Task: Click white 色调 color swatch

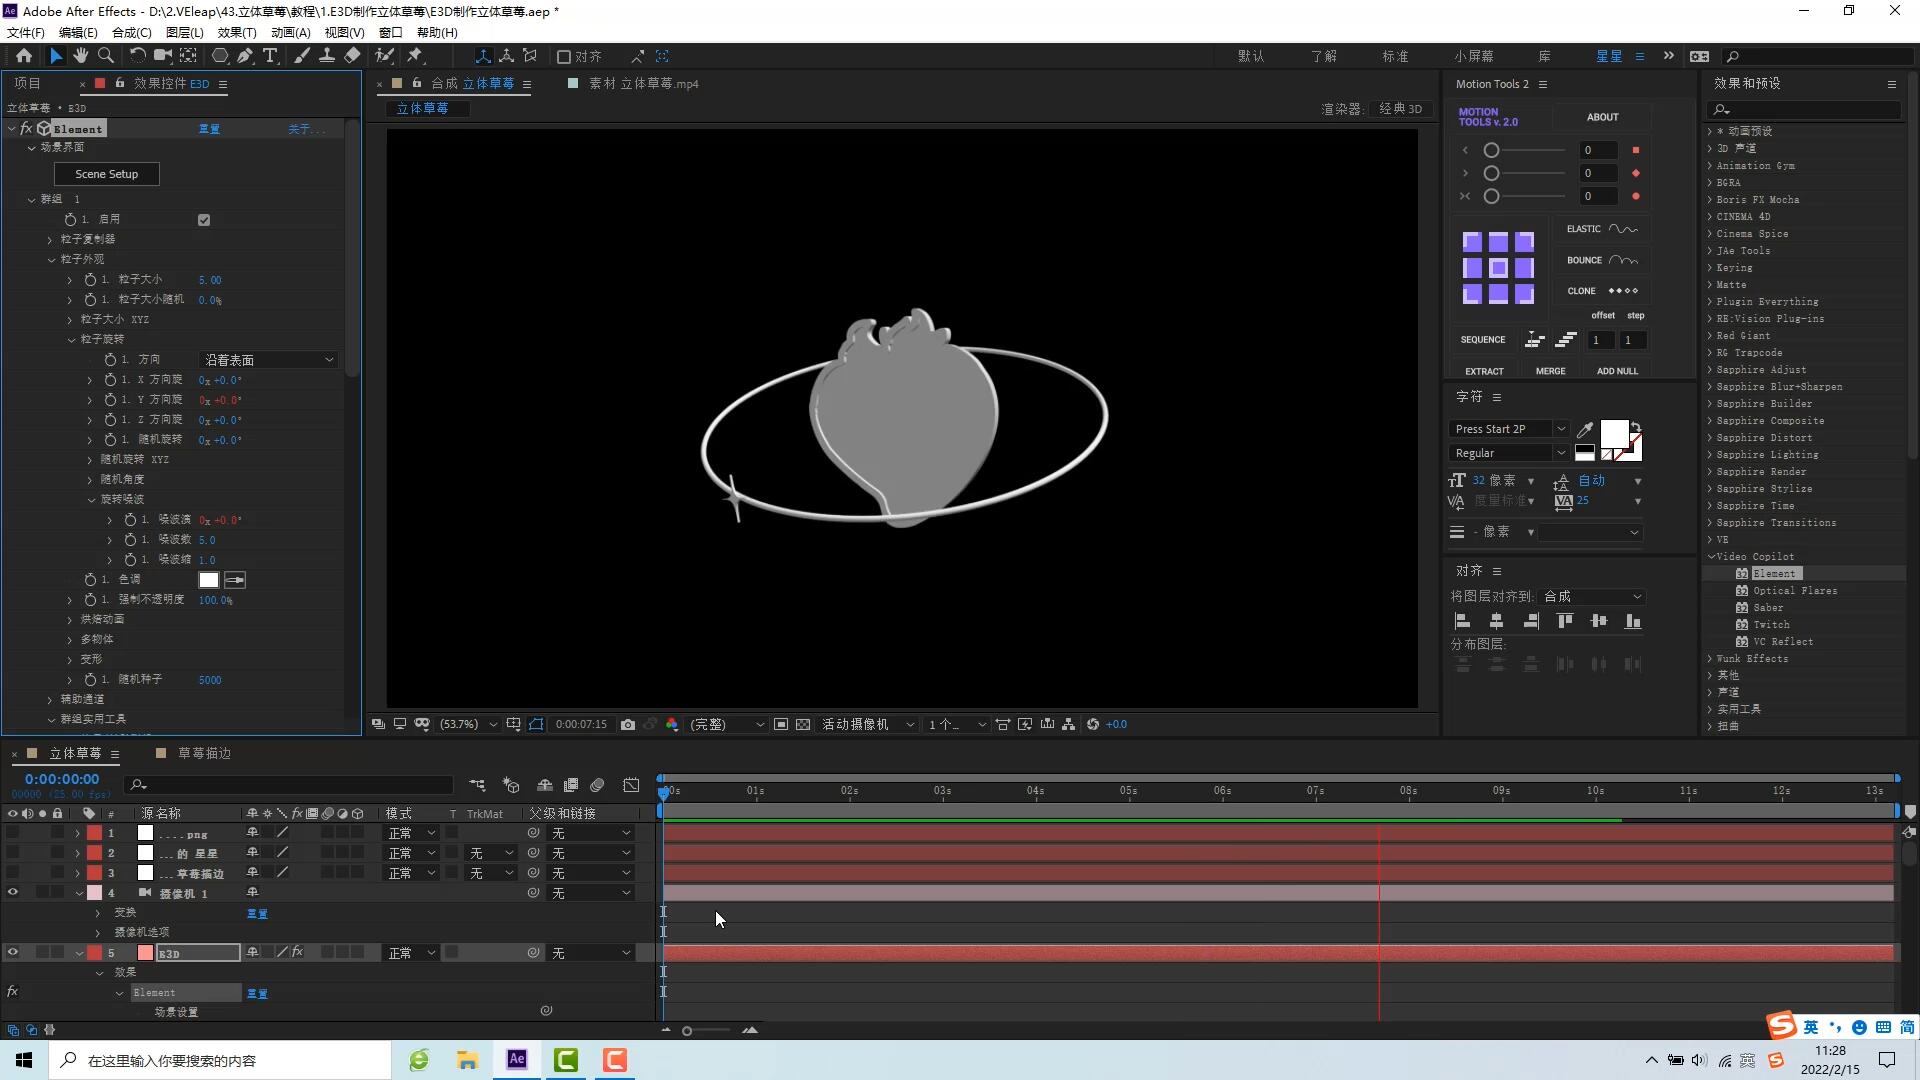Action: point(208,580)
